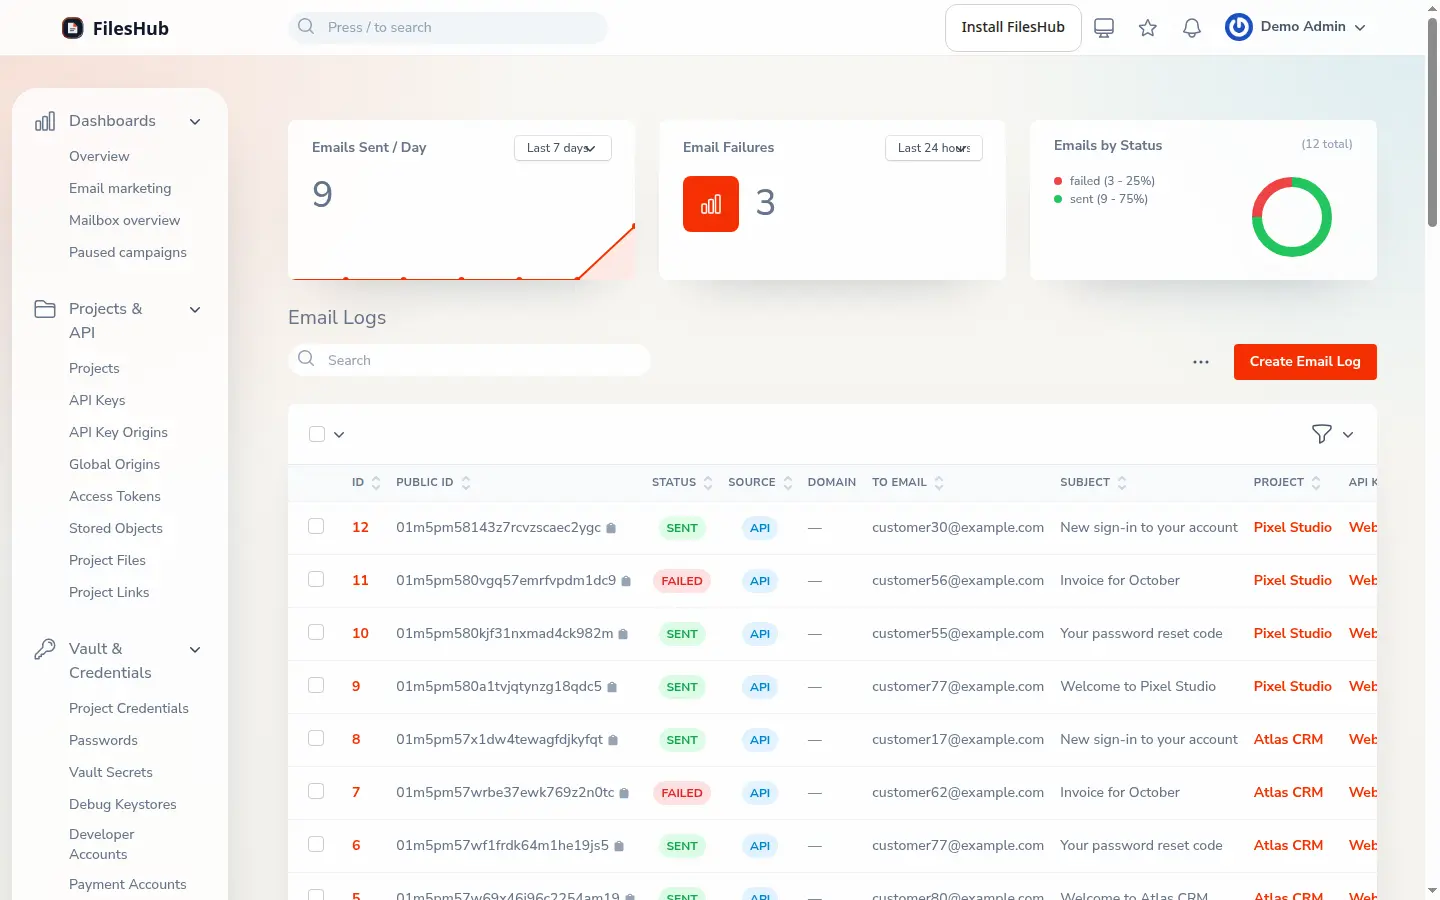
Task: Click the Vault & Credentials key icon
Action: click(x=45, y=649)
